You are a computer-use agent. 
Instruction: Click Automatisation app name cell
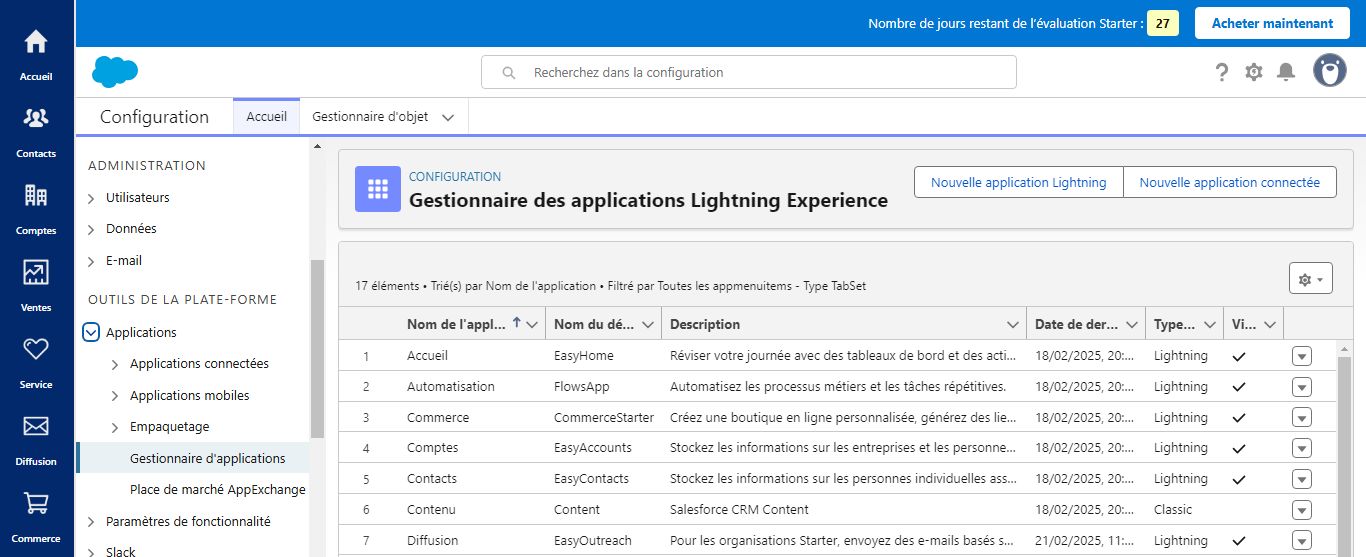coord(451,386)
